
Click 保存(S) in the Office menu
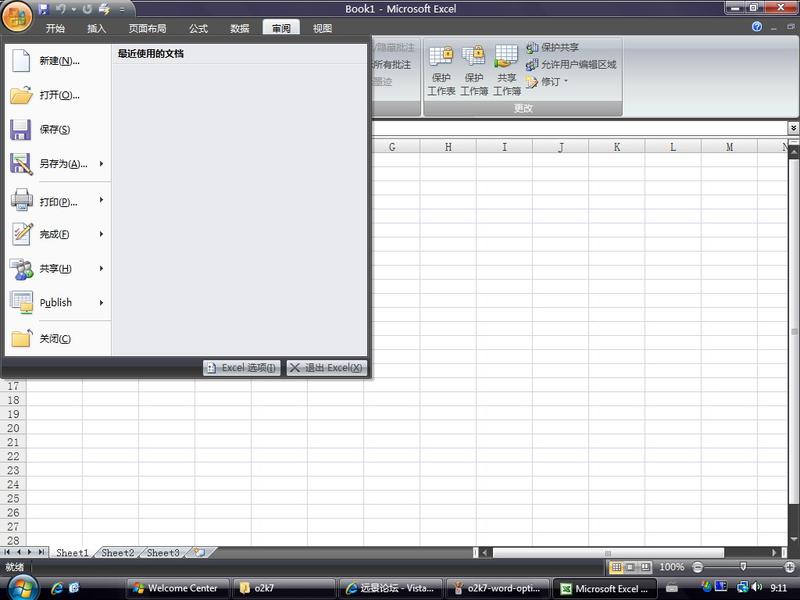pos(58,130)
